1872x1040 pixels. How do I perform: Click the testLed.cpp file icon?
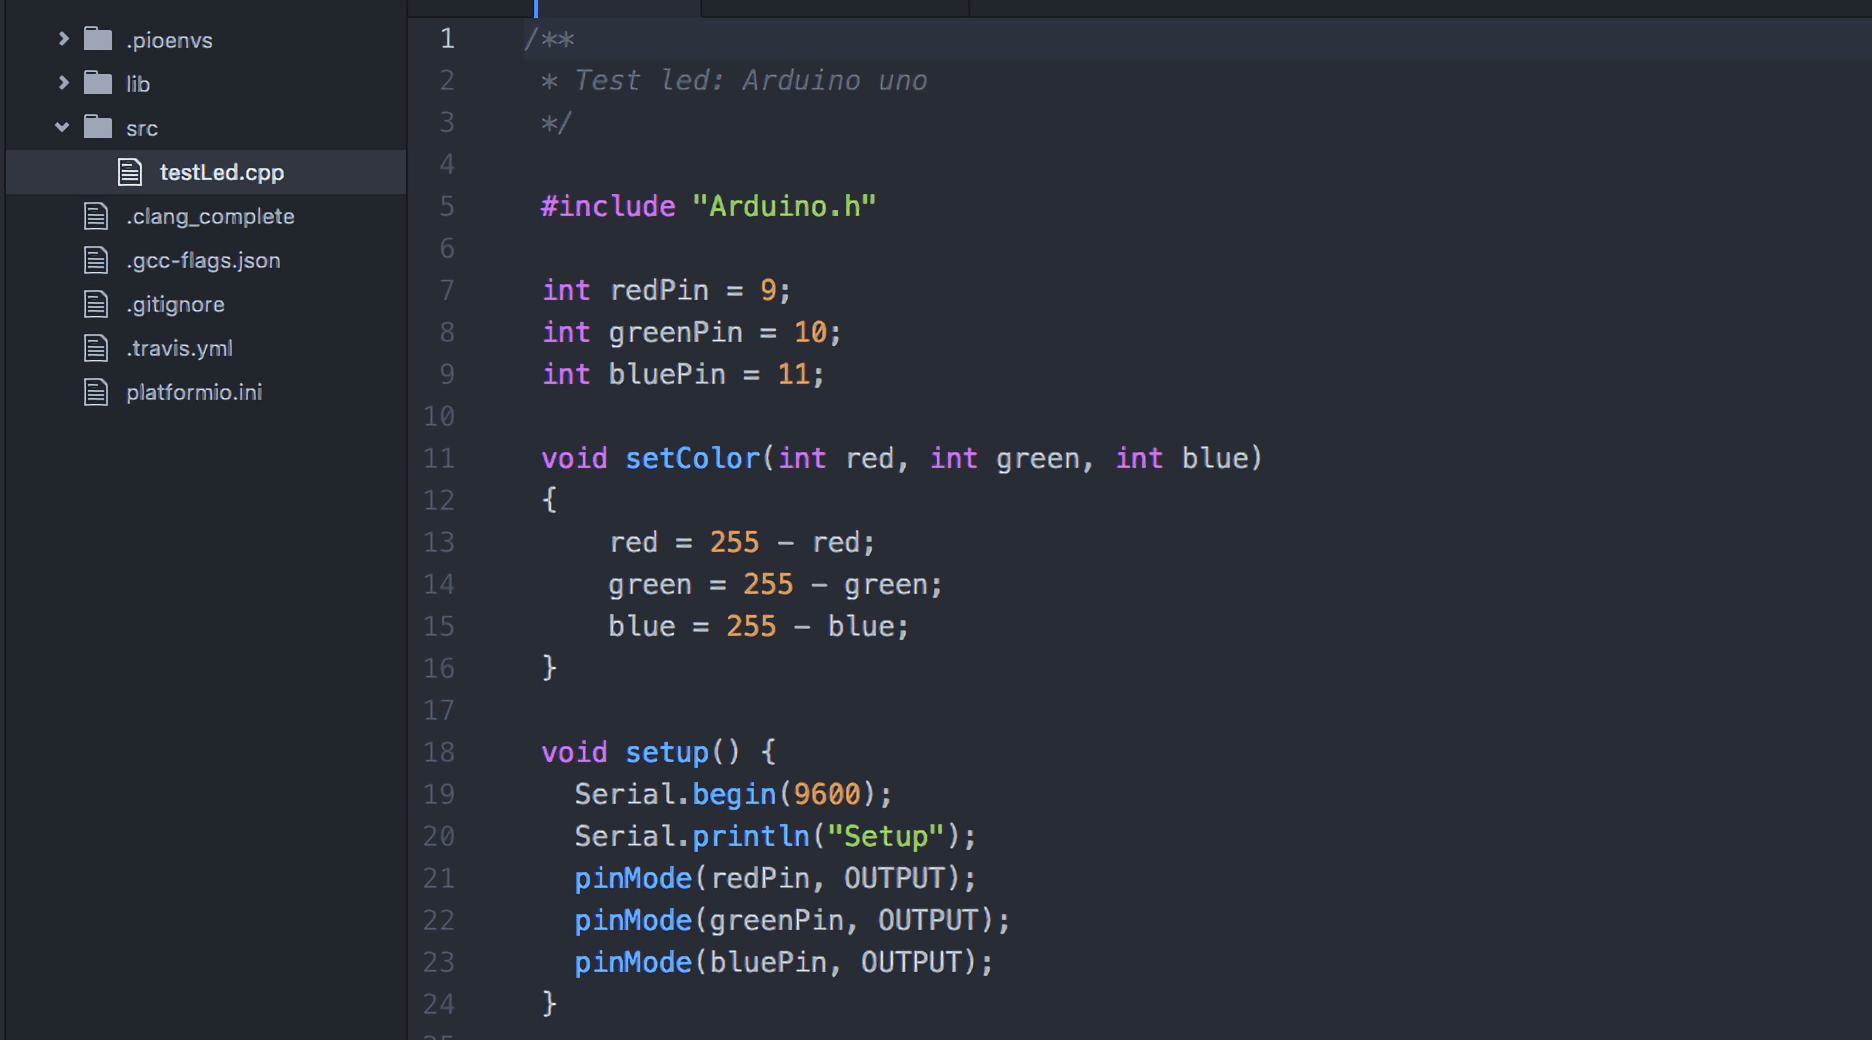tap(130, 172)
